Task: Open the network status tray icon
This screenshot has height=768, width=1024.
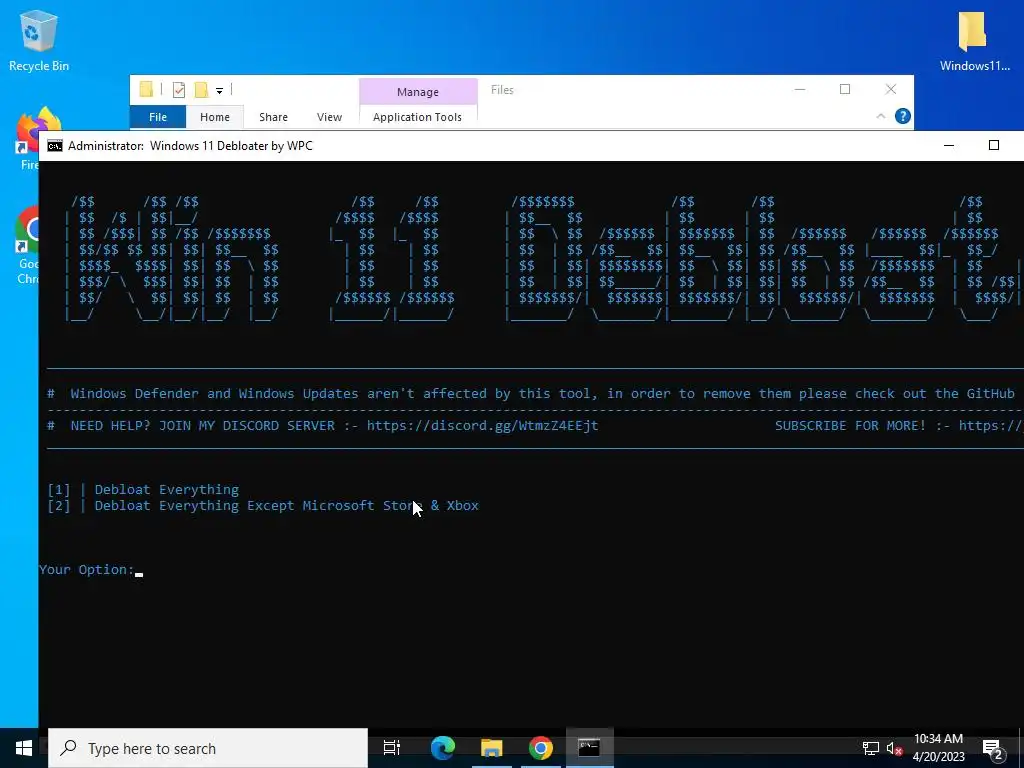Action: [x=871, y=748]
